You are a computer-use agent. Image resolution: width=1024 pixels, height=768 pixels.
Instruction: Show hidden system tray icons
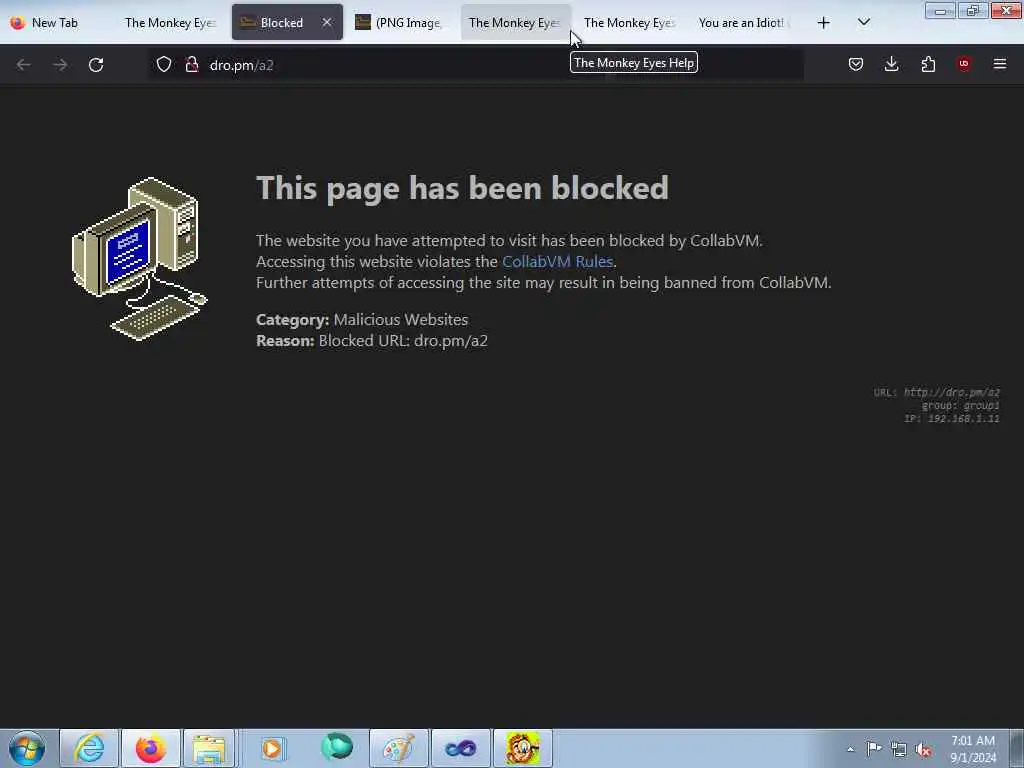pos(850,749)
